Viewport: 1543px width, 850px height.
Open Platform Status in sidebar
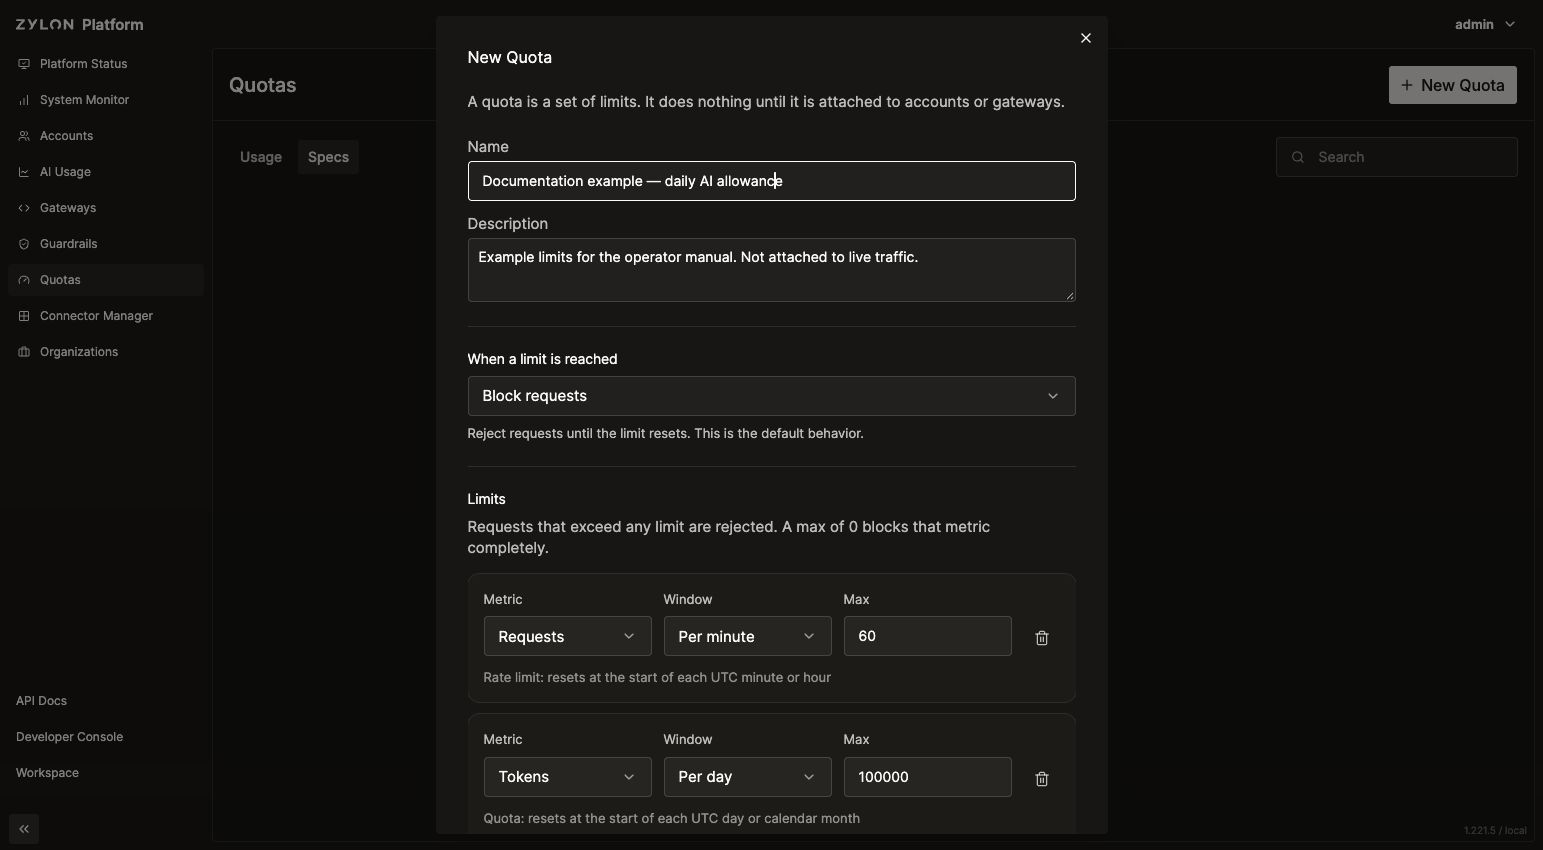106,64
